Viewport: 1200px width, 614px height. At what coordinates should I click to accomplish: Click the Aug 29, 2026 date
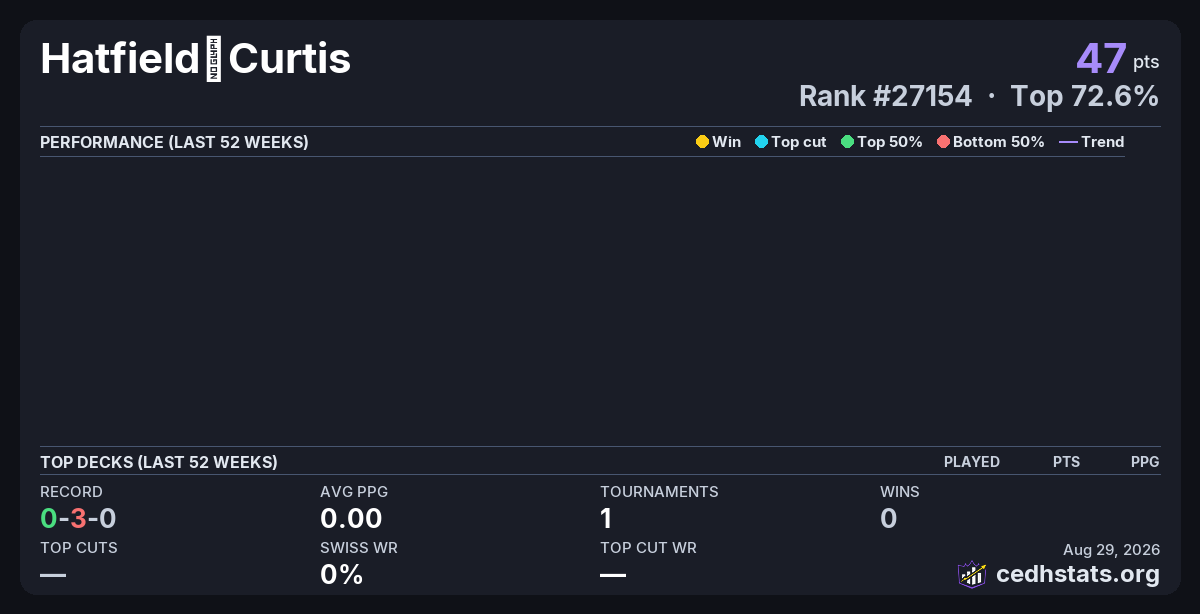coord(1112,549)
